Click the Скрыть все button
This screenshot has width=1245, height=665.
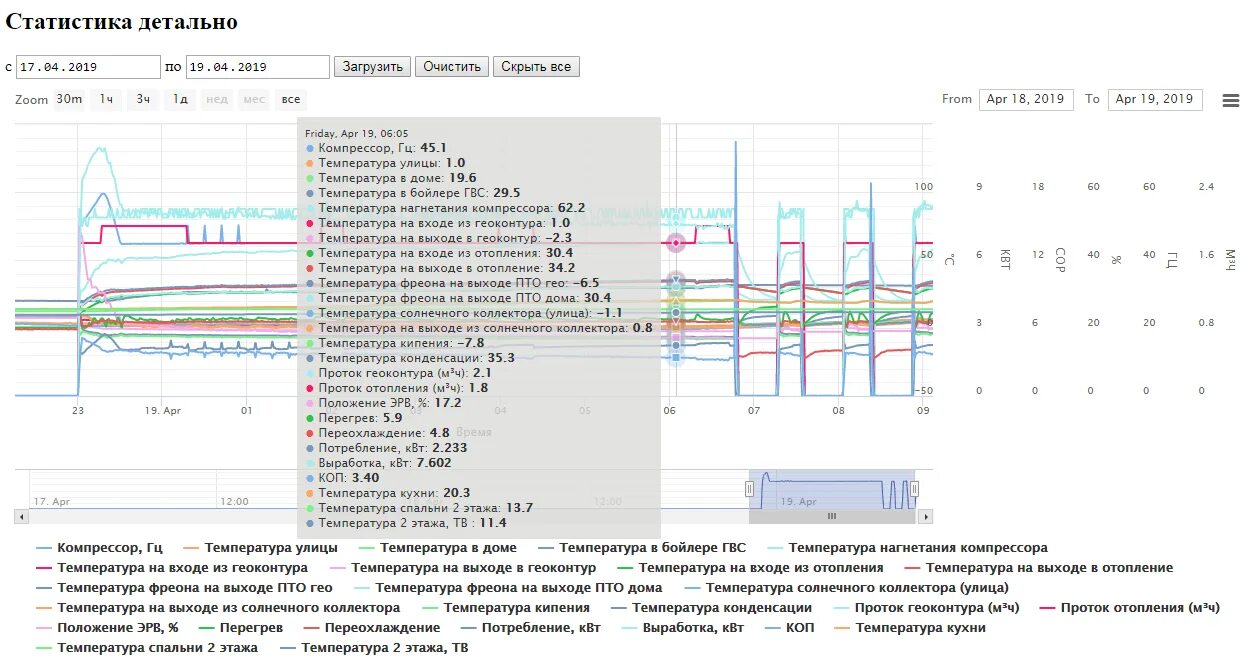(x=536, y=67)
